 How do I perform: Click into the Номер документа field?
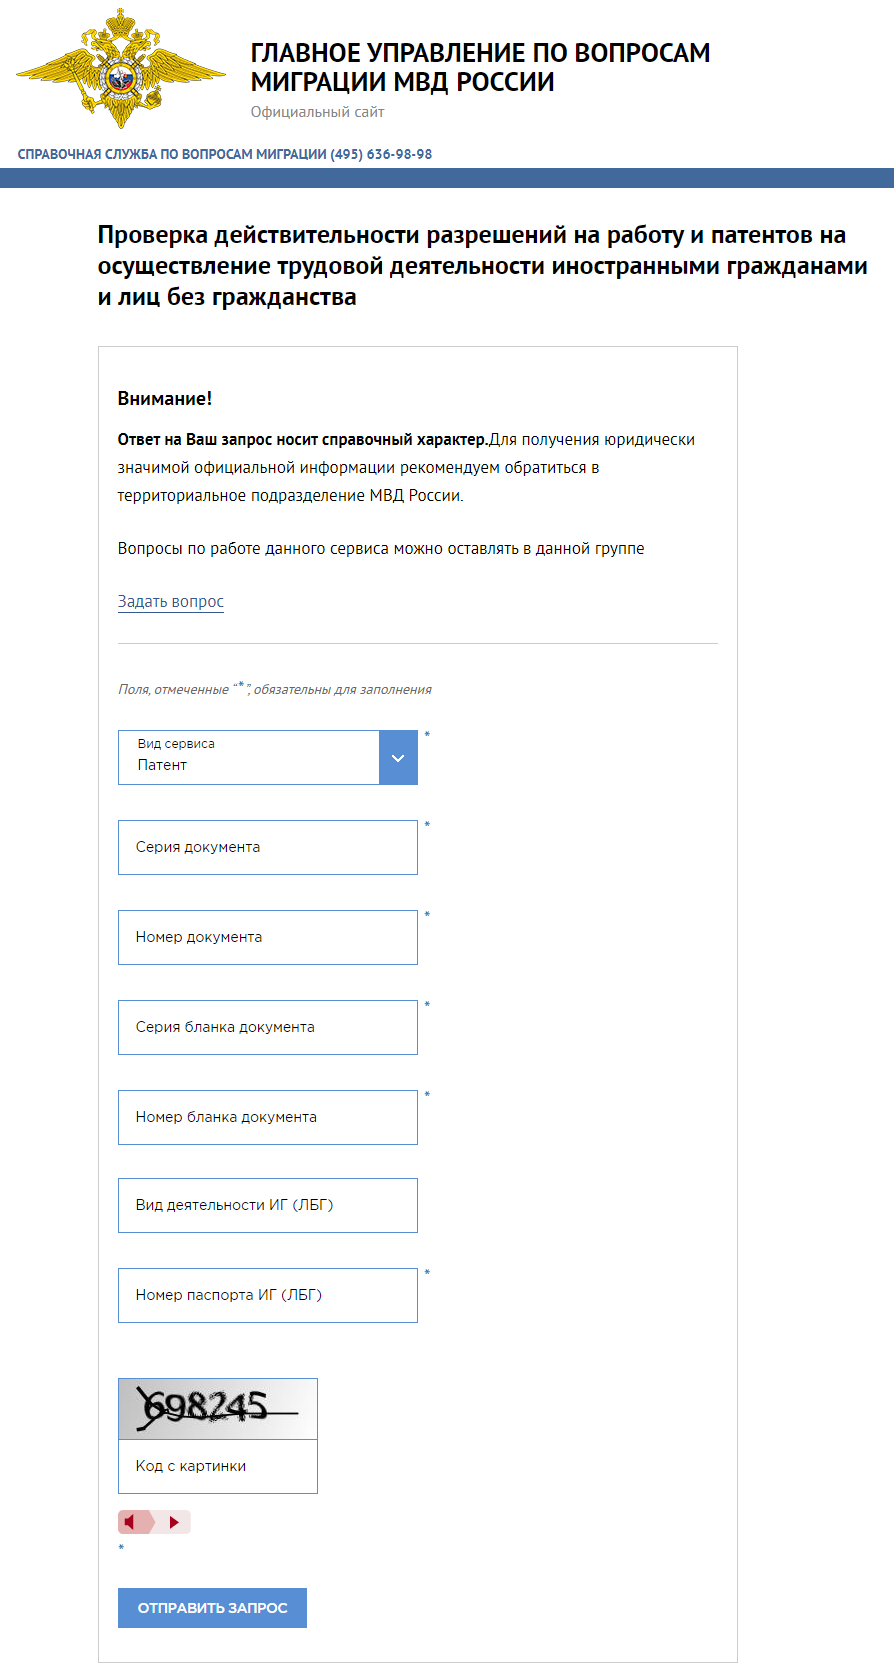tap(268, 938)
